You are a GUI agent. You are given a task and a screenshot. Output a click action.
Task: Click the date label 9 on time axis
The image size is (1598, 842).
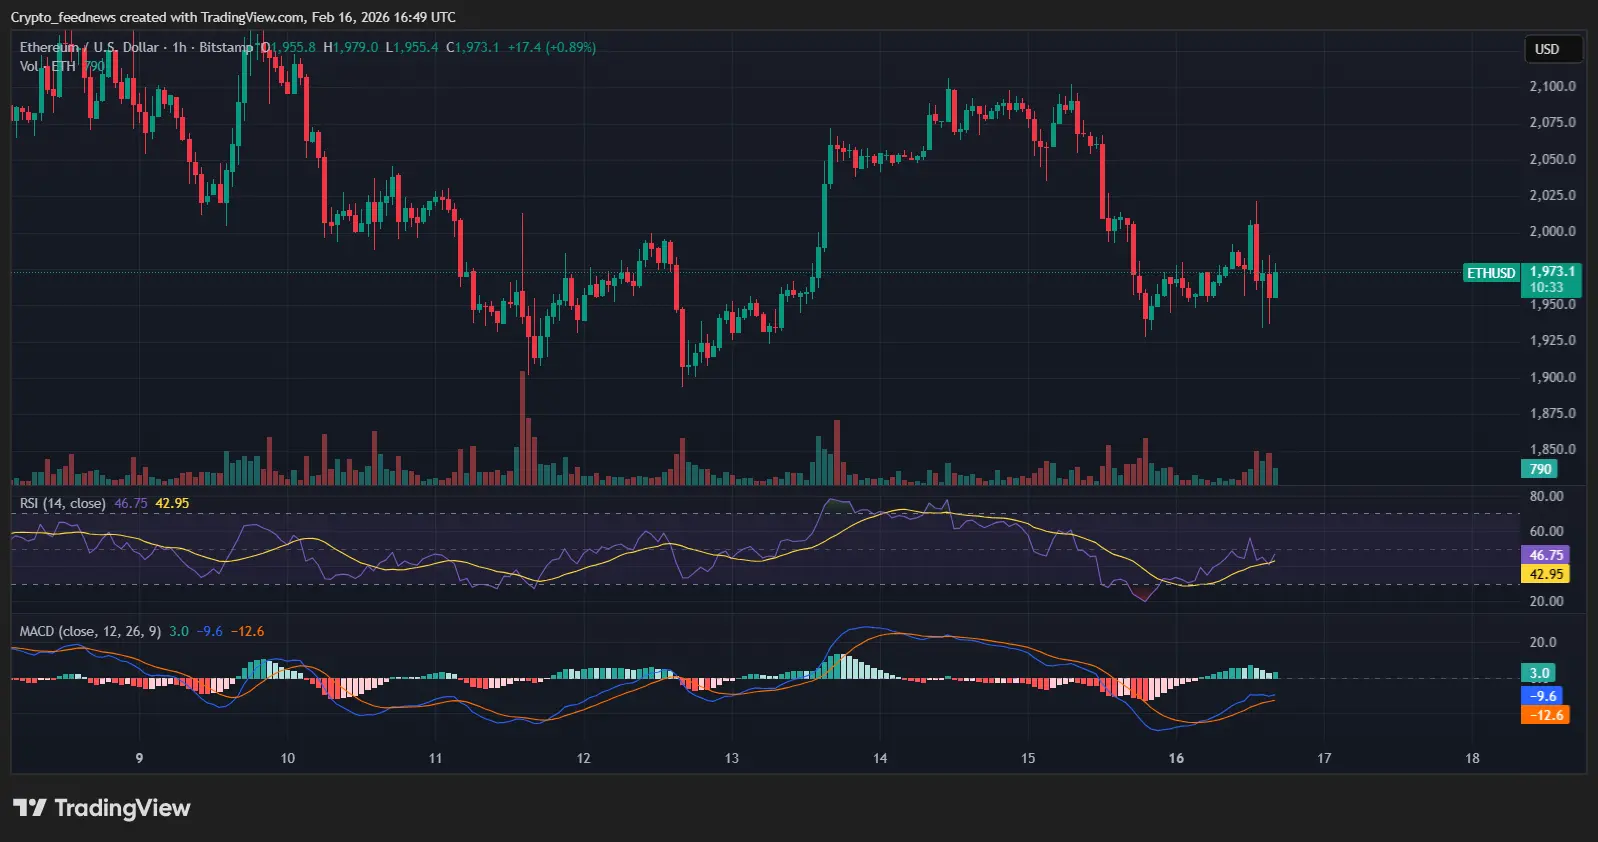[139, 758]
